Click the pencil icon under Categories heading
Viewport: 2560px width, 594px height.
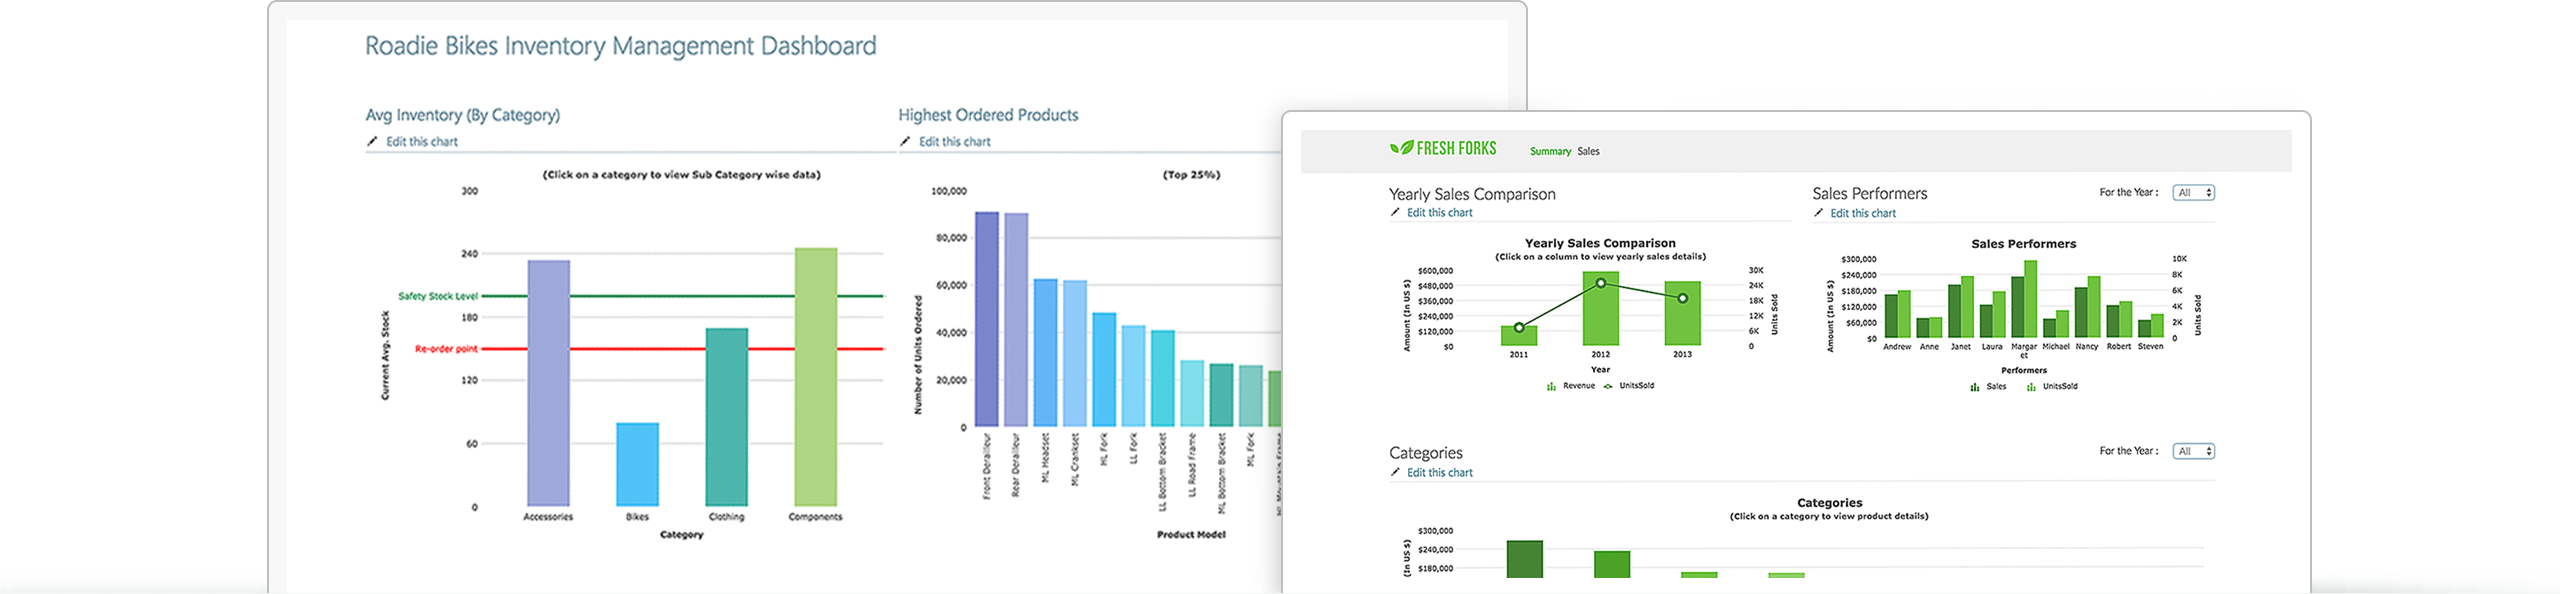tap(1395, 473)
